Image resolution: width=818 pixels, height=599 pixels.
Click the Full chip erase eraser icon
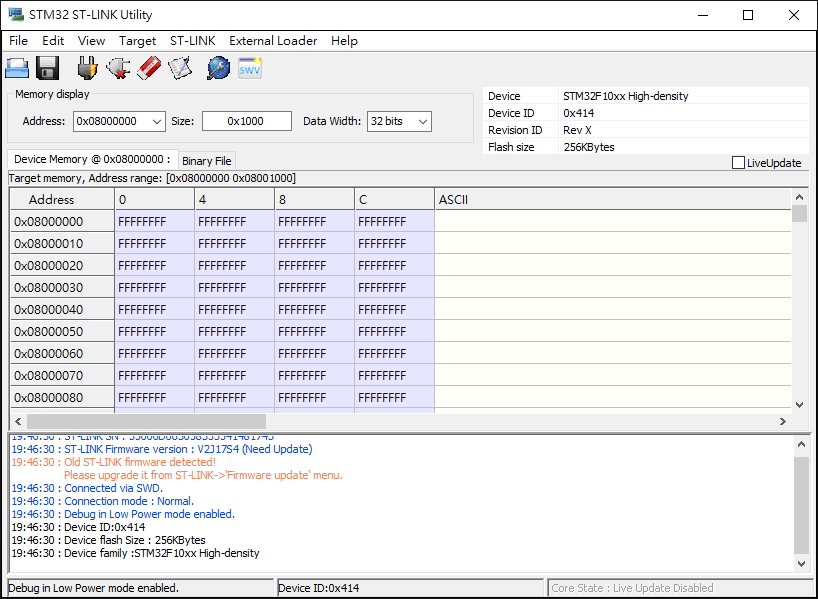click(x=149, y=68)
